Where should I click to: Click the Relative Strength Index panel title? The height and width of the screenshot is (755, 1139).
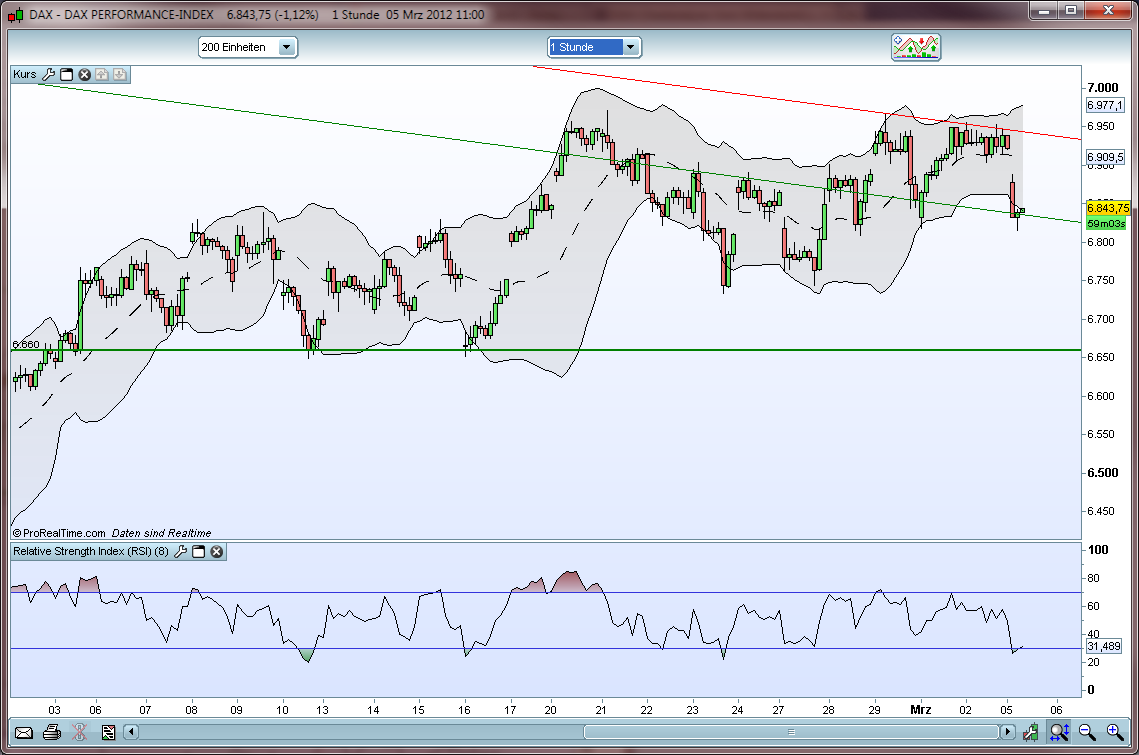coord(90,551)
